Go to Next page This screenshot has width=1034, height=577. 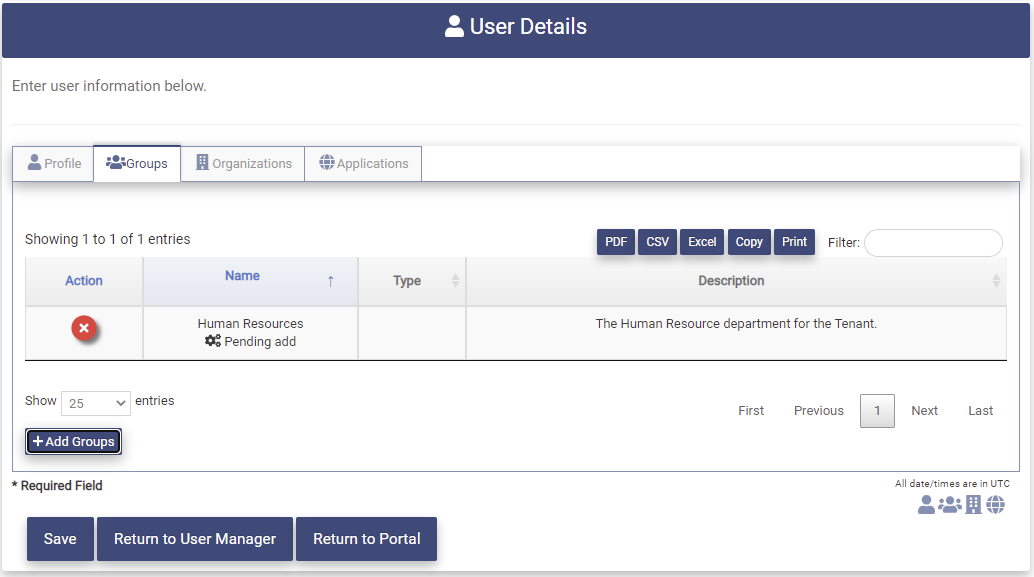pos(925,411)
